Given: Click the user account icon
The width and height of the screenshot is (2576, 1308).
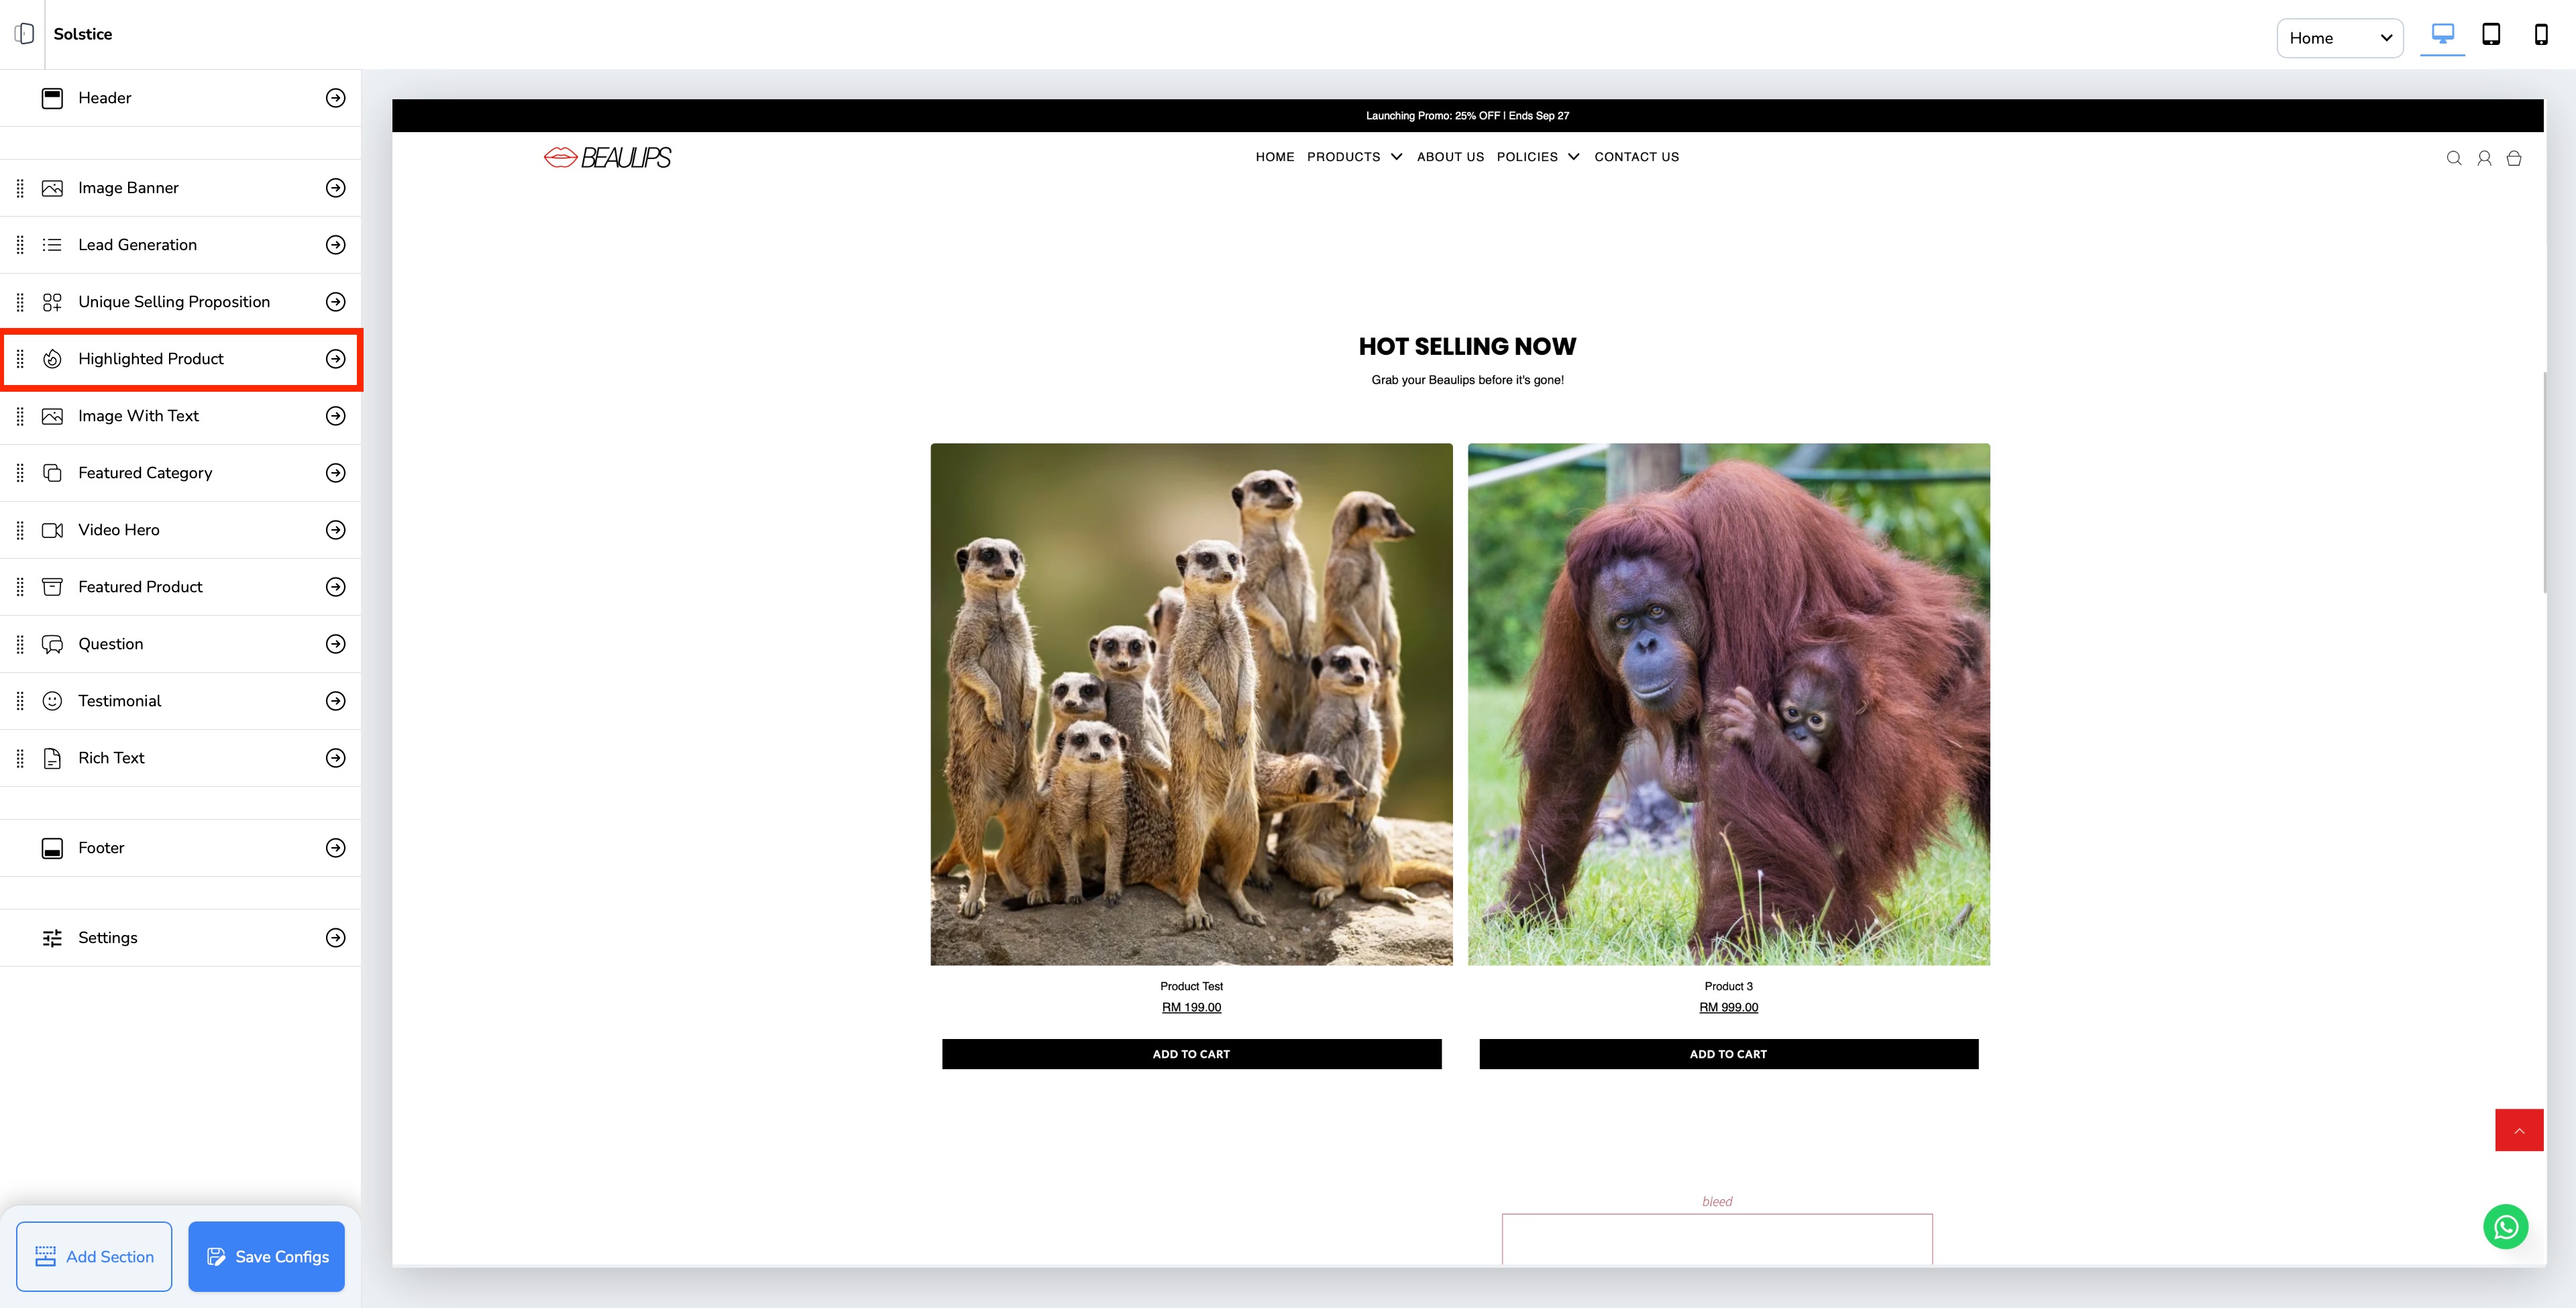Looking at the screenshot, I should pos(2483,158).
